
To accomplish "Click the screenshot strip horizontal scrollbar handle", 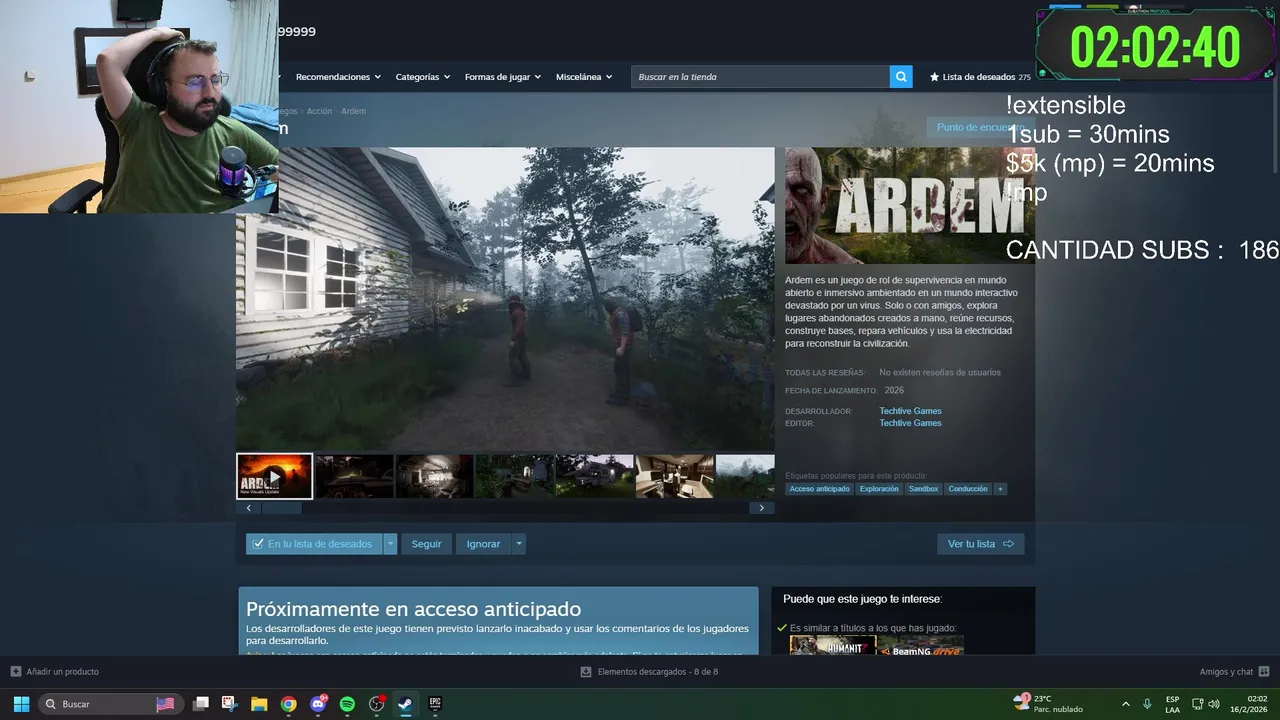I will 281,508.
